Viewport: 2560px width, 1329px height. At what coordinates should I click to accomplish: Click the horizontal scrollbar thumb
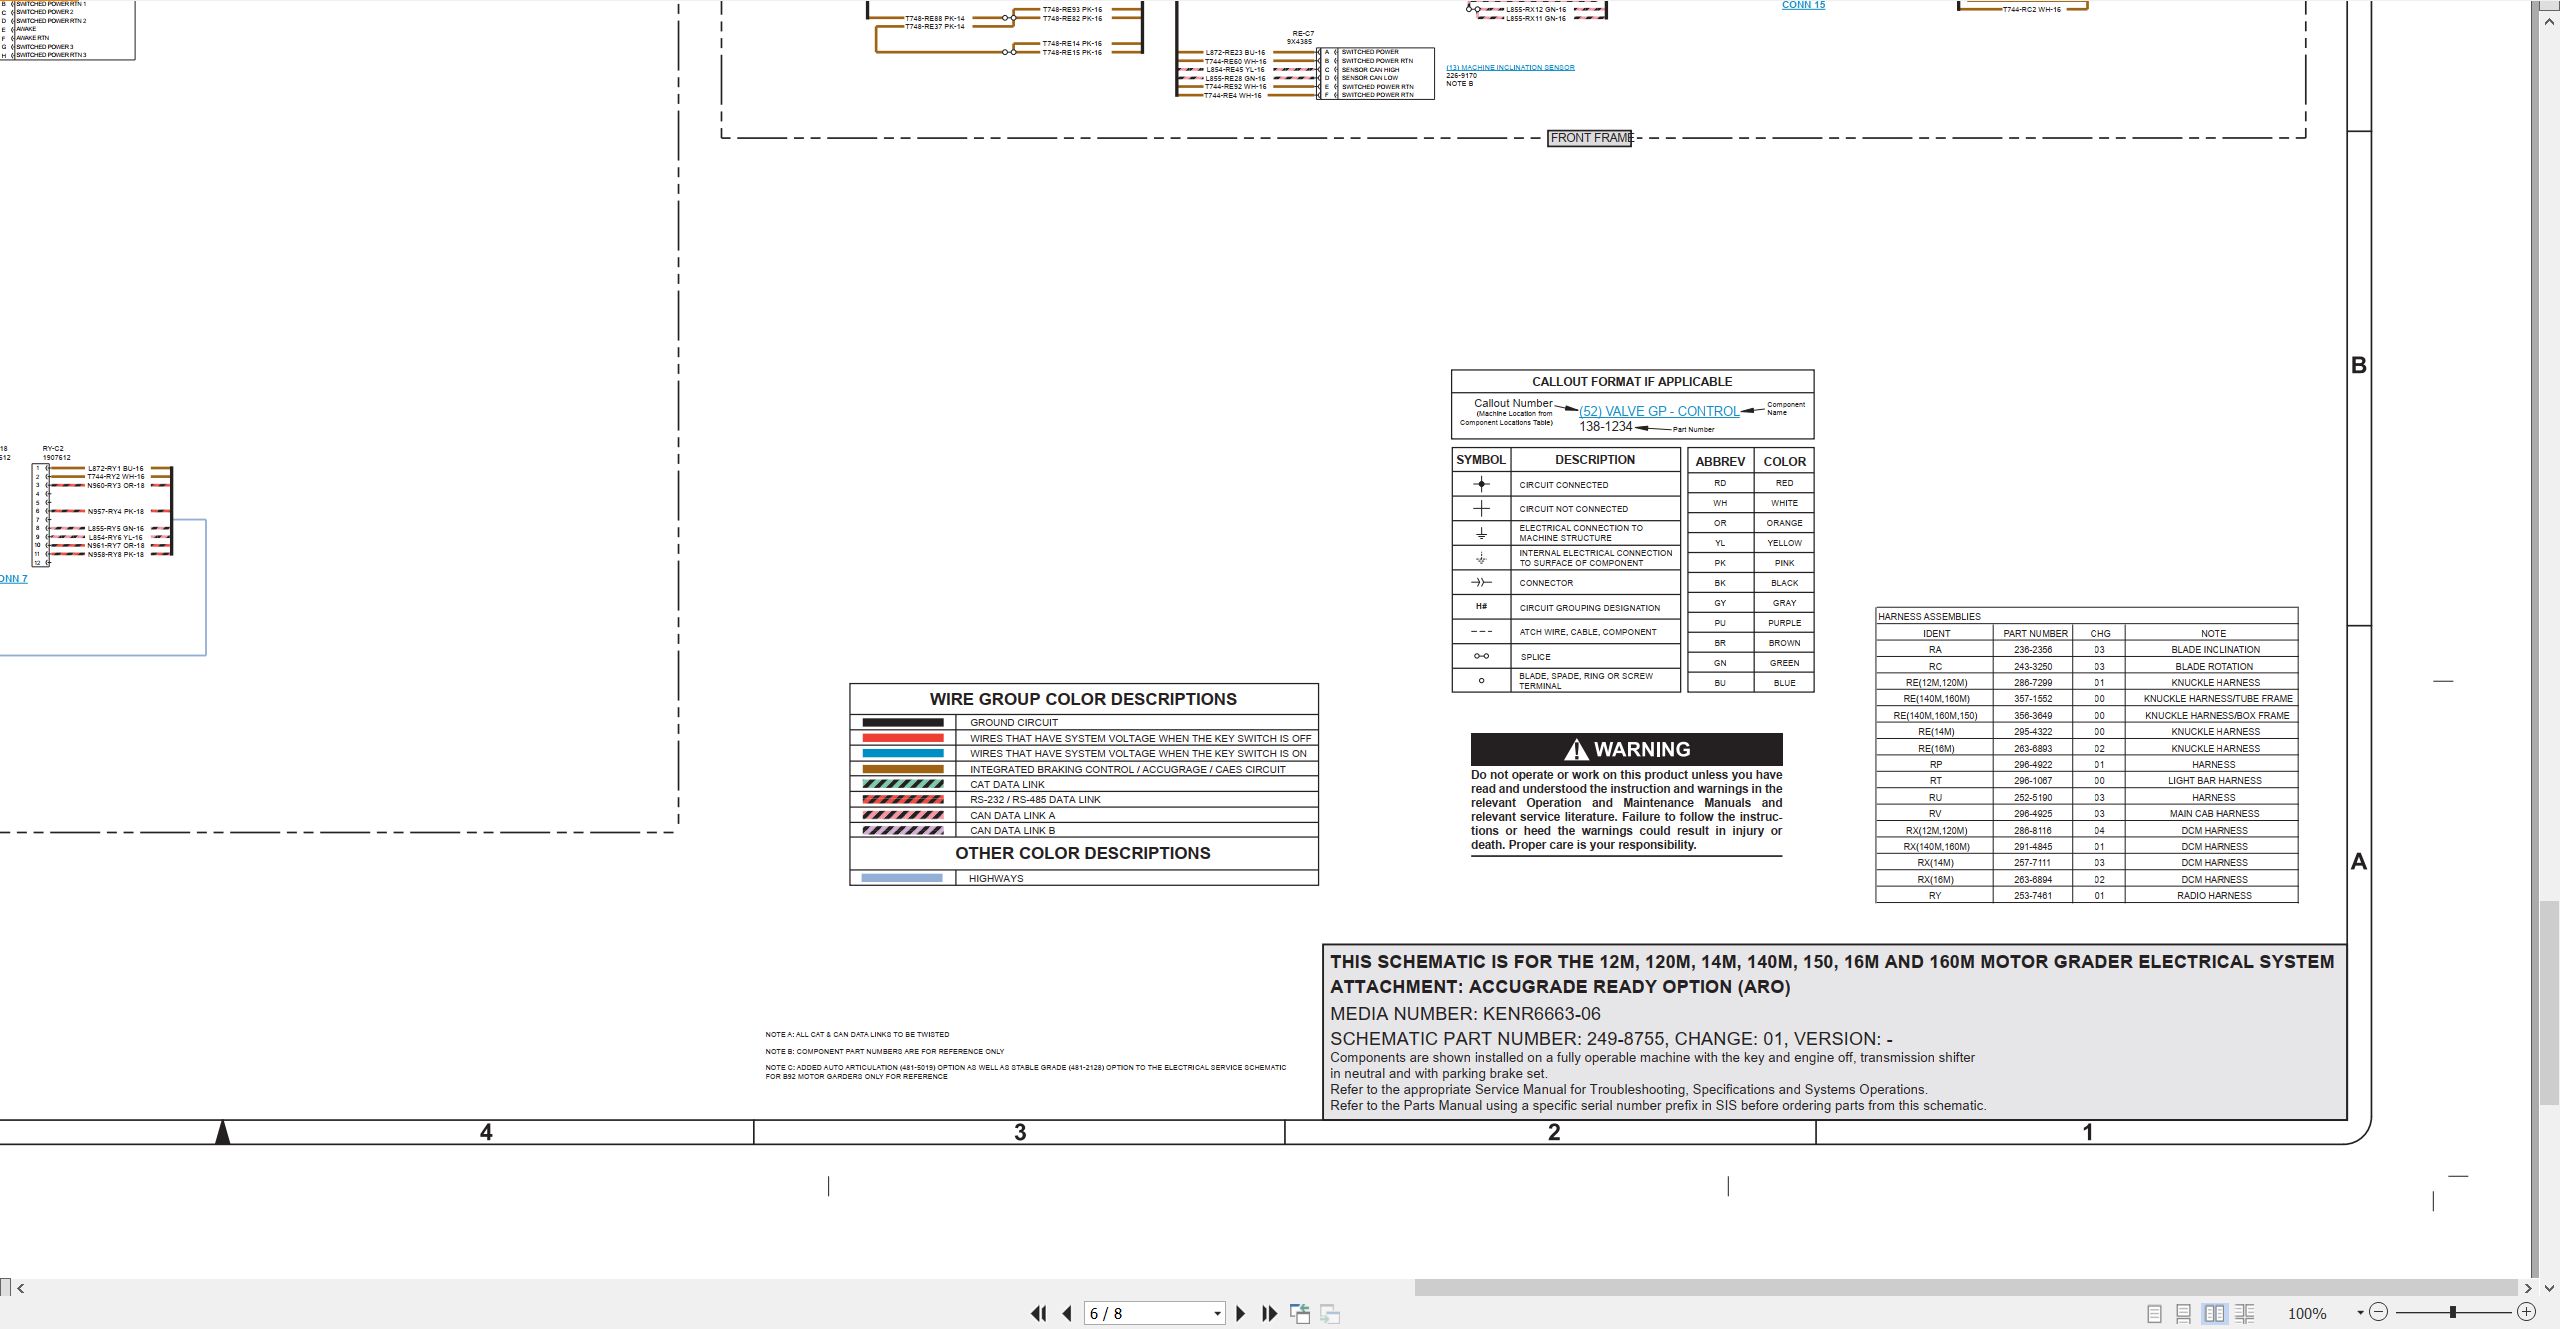(1965, 1288)
